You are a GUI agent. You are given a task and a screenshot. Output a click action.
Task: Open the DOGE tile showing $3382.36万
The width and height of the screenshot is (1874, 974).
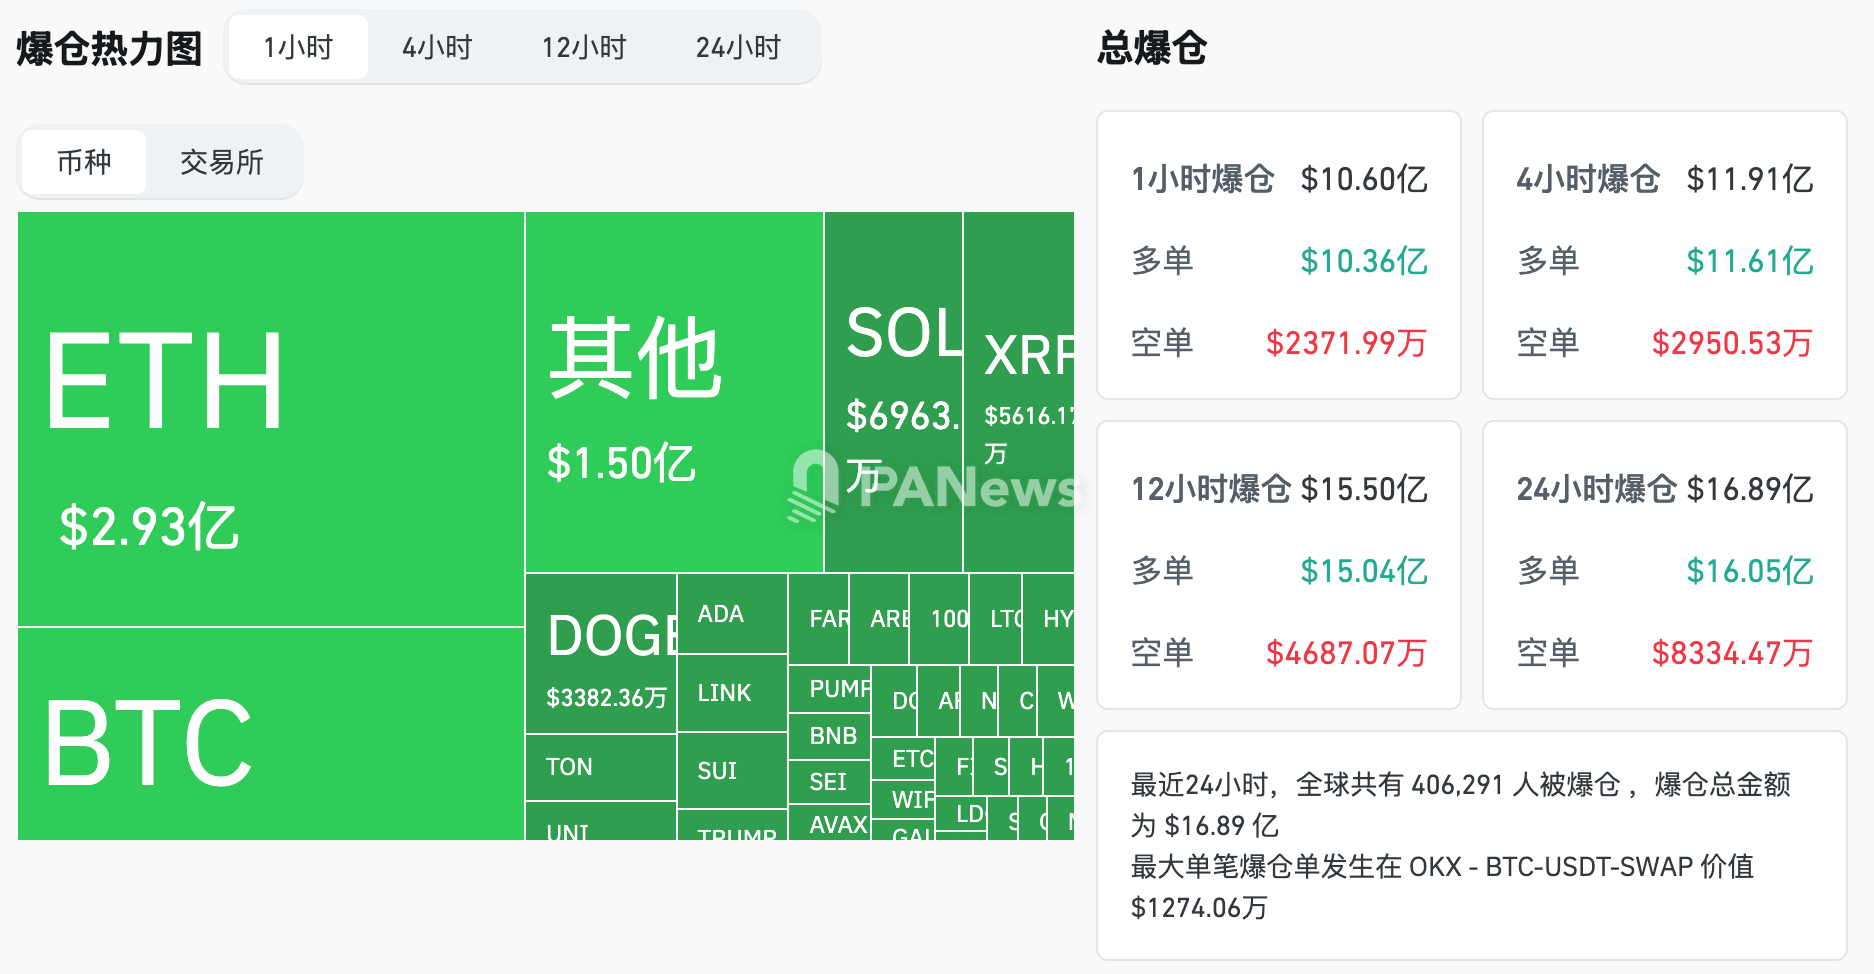coord(601,654)
